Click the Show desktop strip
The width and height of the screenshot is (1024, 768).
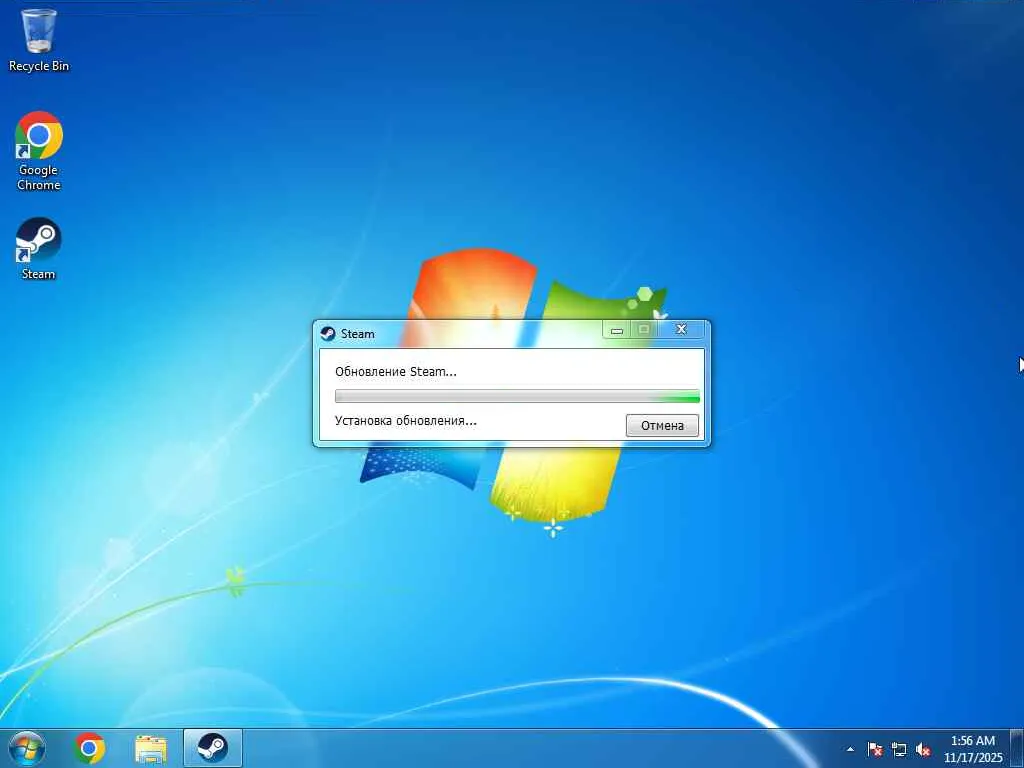pyautogui.click(x=1017, y=748)
